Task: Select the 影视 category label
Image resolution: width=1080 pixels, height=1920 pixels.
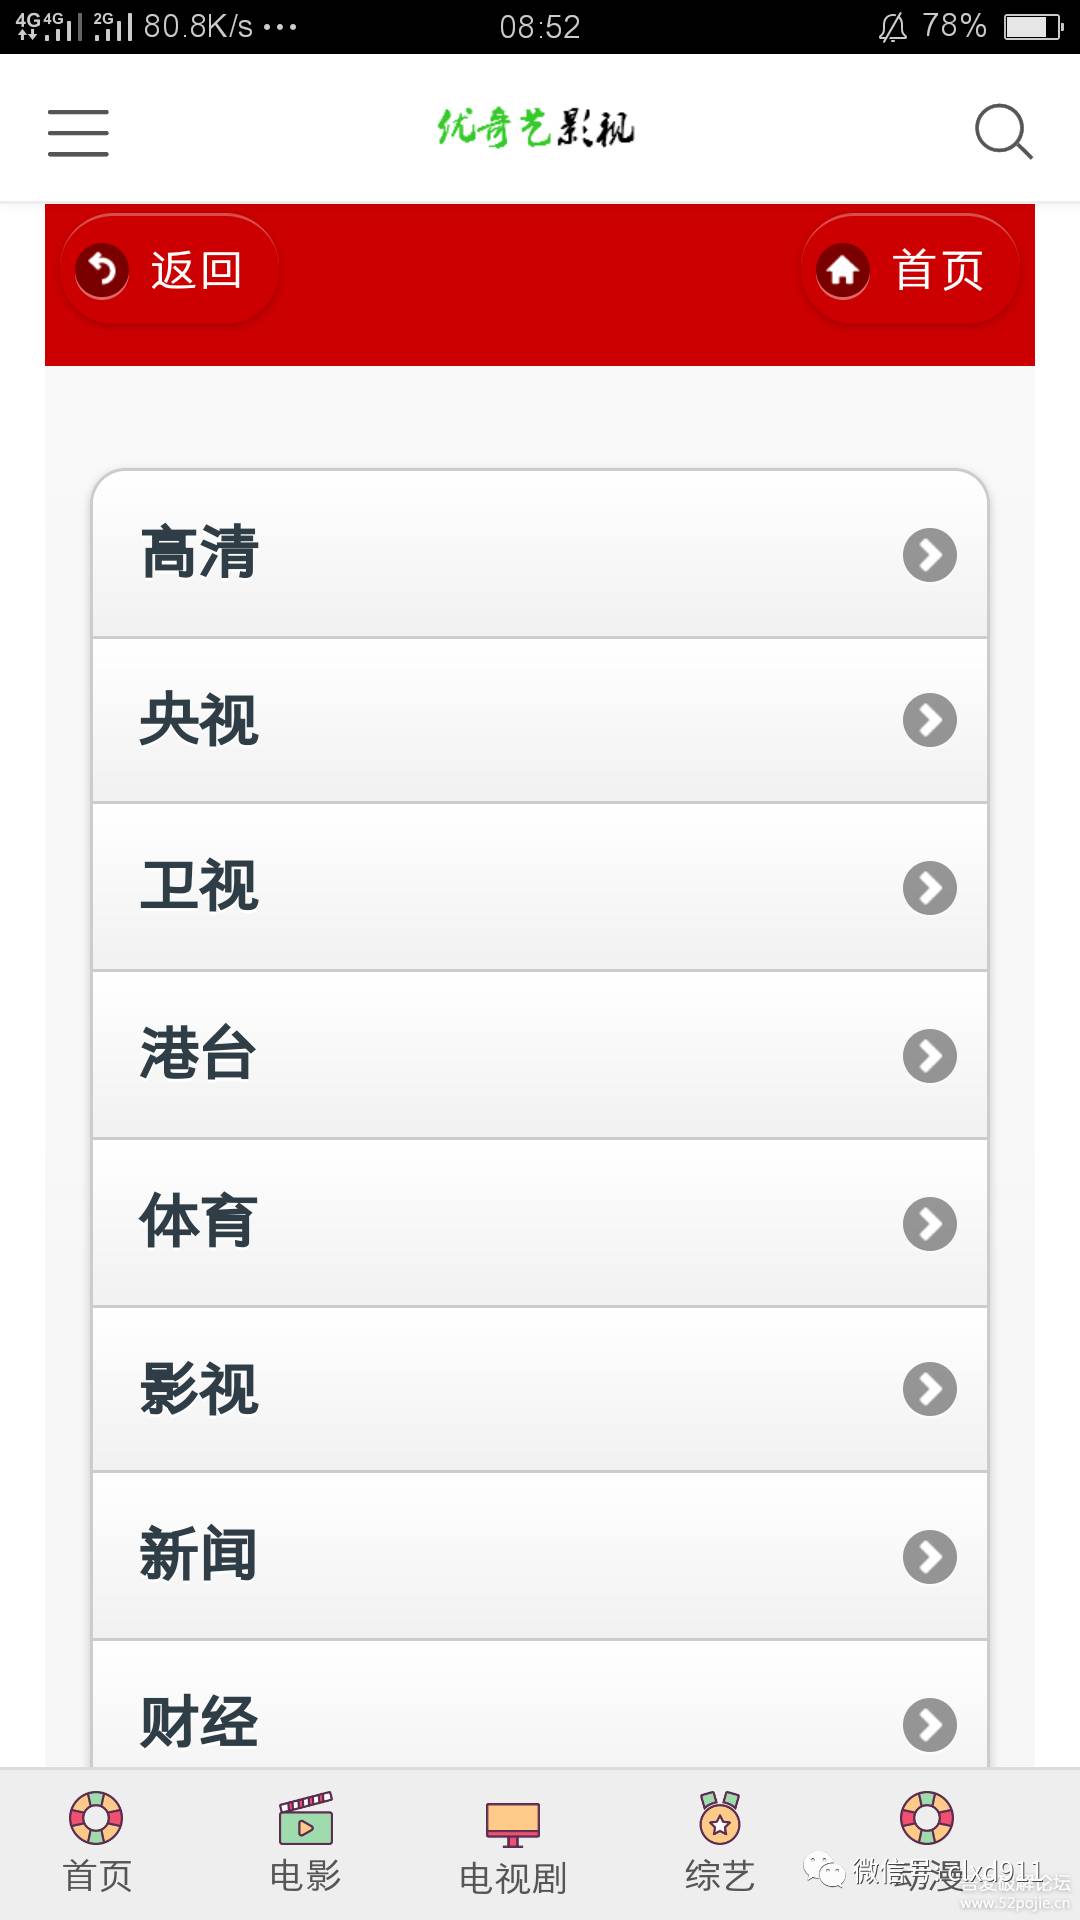Action: (199, 1389)
